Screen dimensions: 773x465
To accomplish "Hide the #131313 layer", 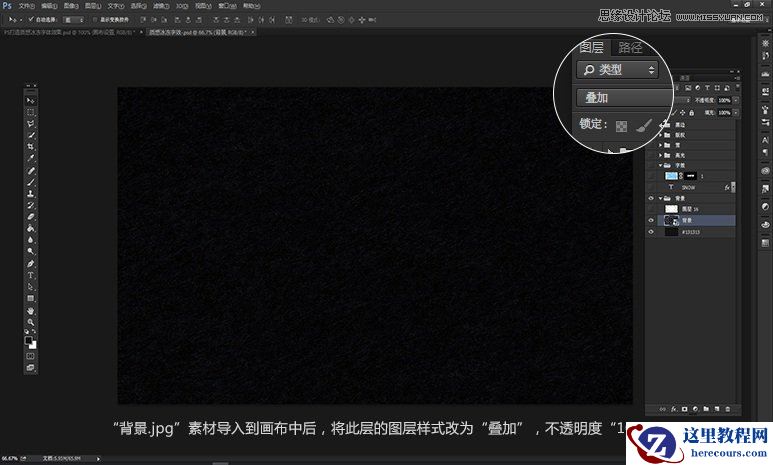I will pyautogui.click(x=651, y=232).
